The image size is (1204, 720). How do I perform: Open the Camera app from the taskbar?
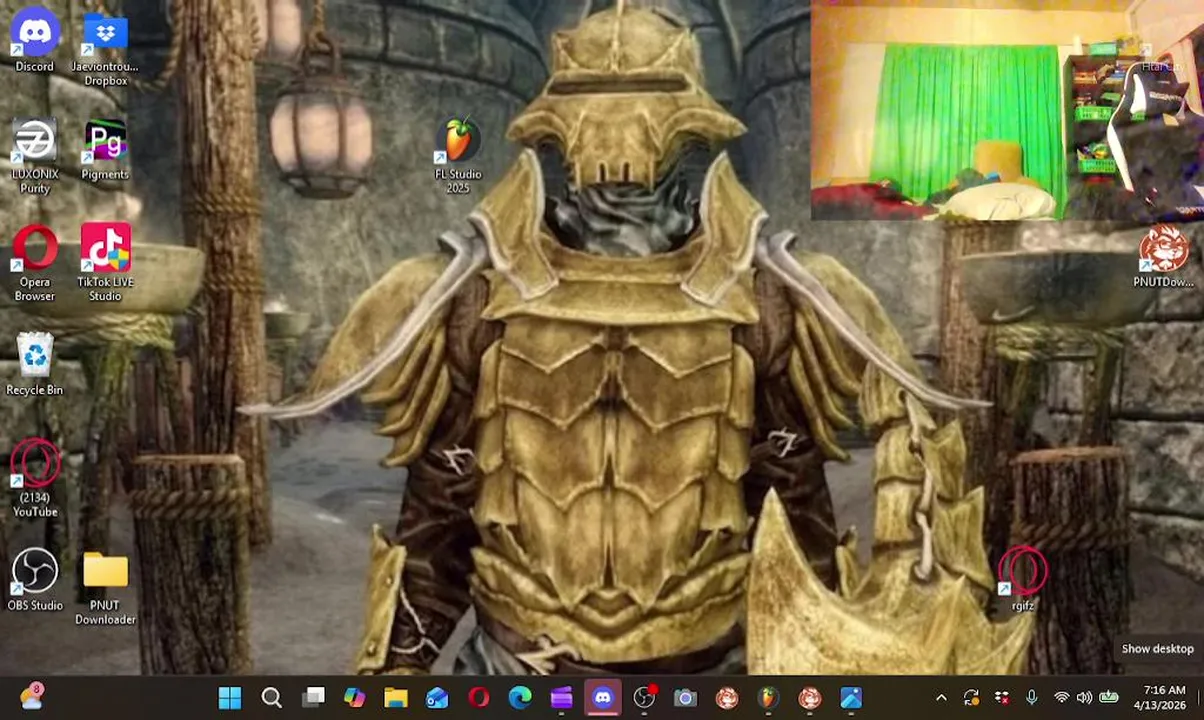[685, 697]
